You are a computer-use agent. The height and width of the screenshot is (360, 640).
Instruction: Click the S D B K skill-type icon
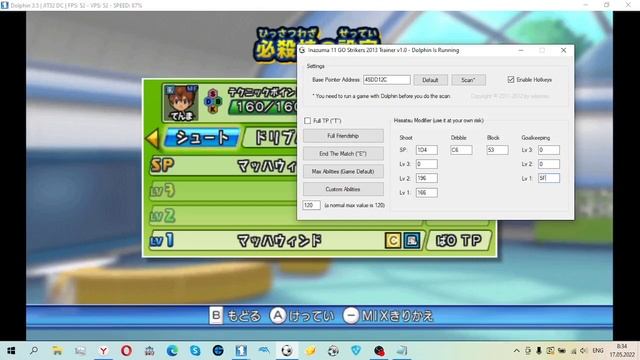tap(213, 101)
